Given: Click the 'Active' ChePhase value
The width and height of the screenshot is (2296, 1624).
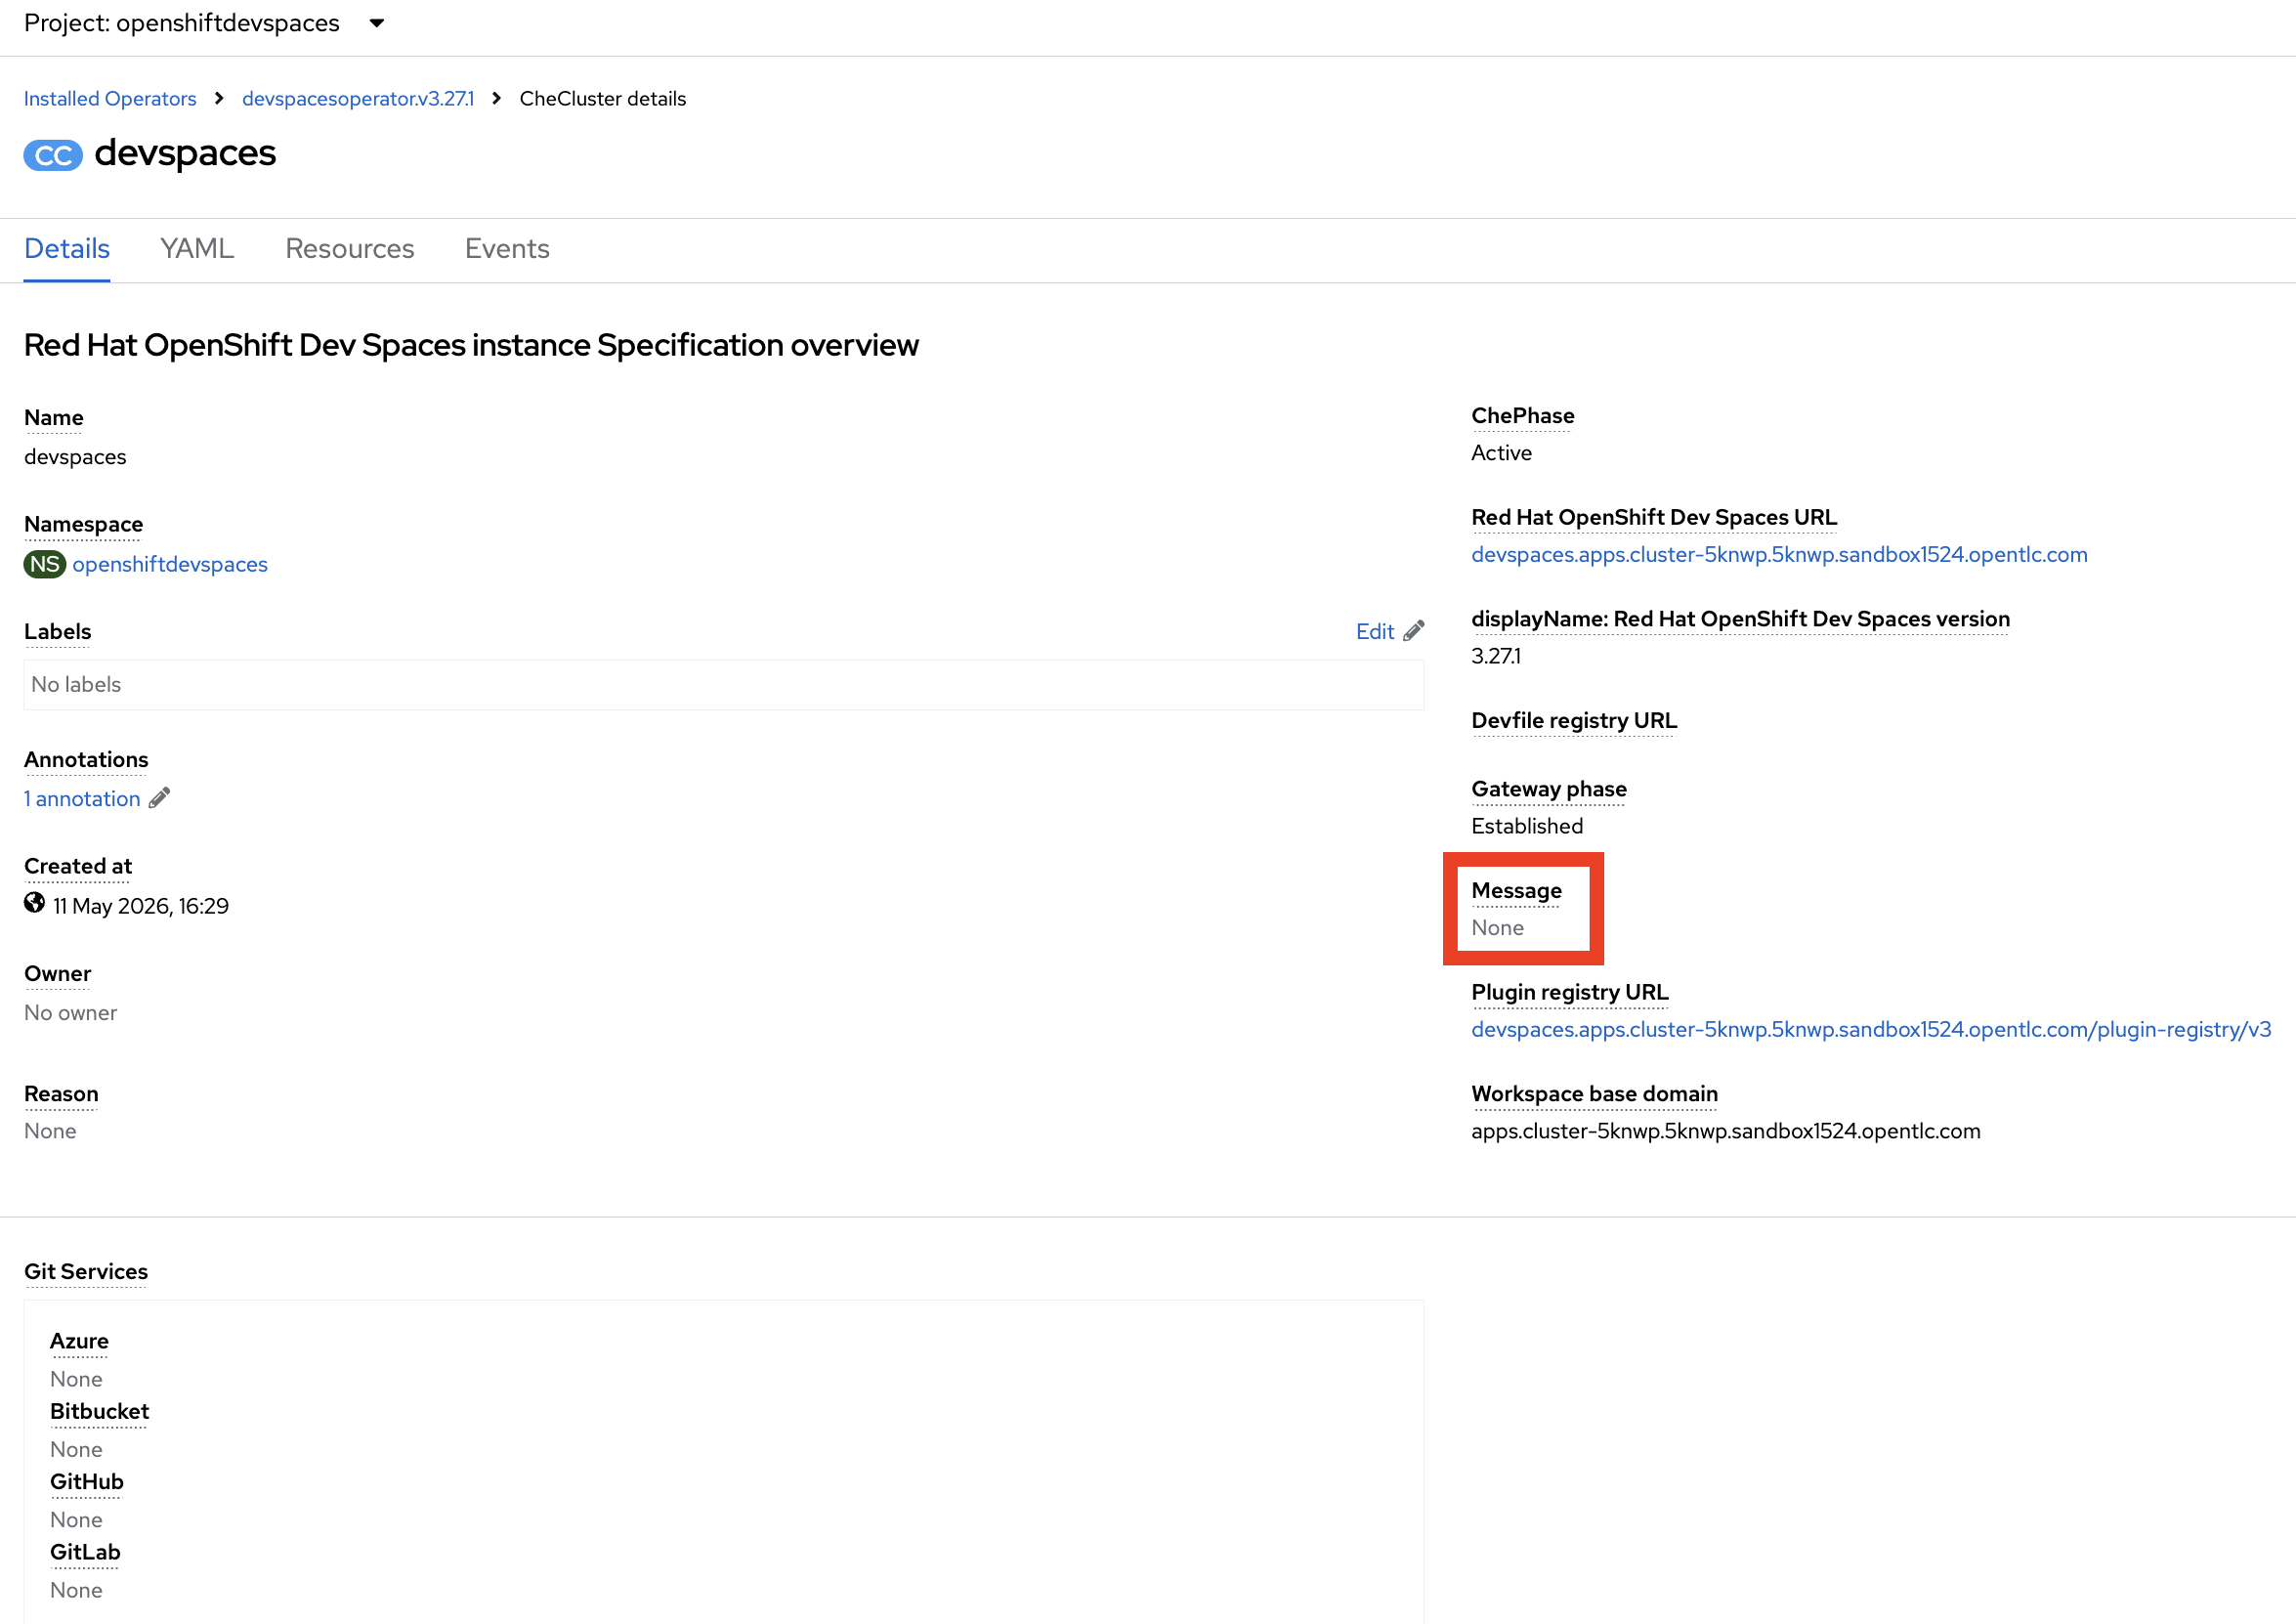Looking at the screenshot, I should [1501, 453].
